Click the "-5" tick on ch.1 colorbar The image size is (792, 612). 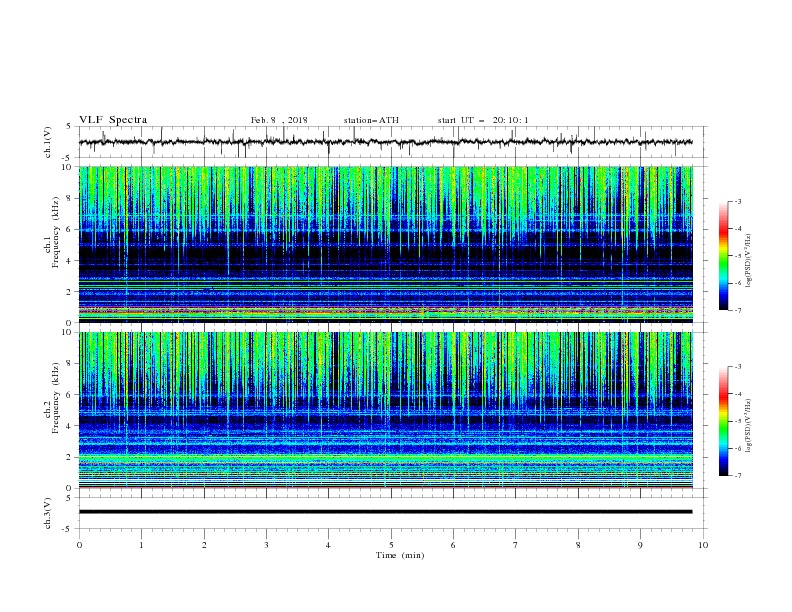pos(738,256)
